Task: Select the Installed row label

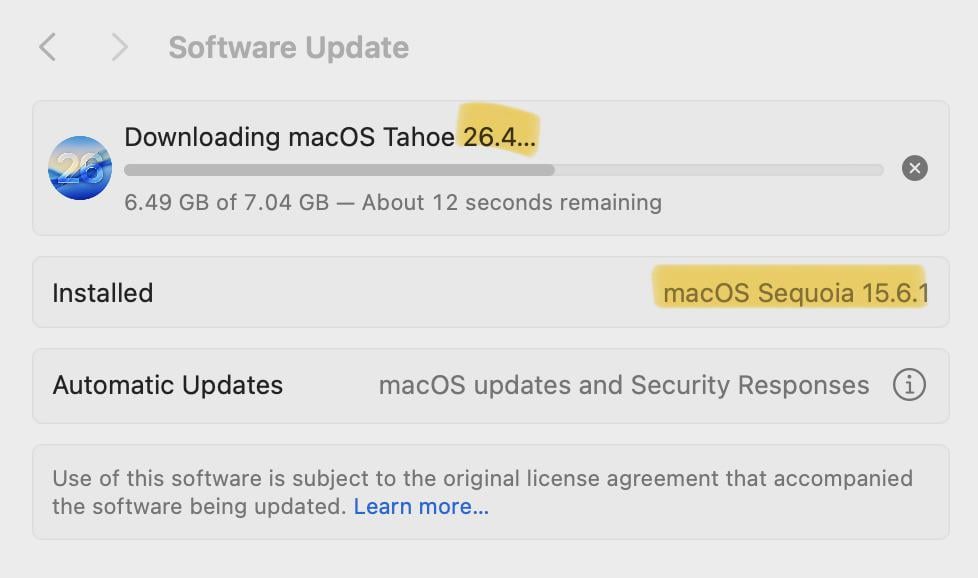Action: pyautogui.click(x=102, y=293)
